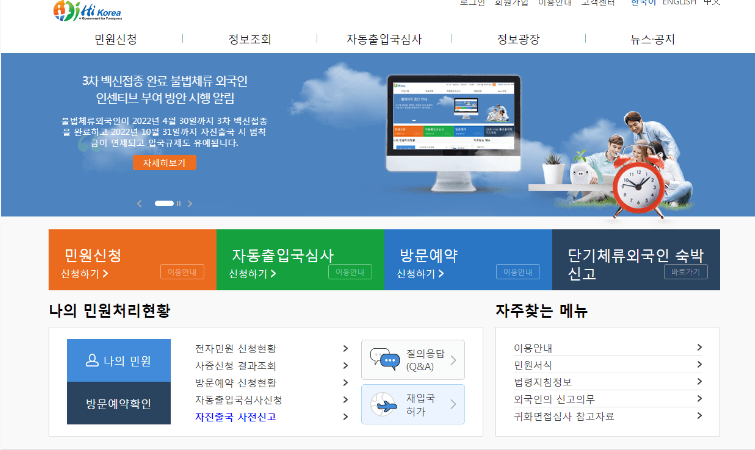This screenshot has height=450, width=755.
Task: Go to next banner slide arrow
Action: (x=190, y=204)
